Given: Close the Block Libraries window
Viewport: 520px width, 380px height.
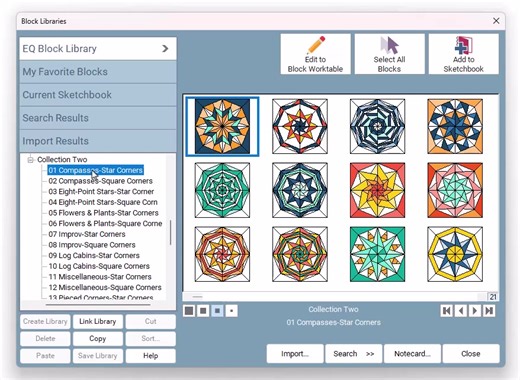Looking at the screenshot, I should (x=496, y=21).
